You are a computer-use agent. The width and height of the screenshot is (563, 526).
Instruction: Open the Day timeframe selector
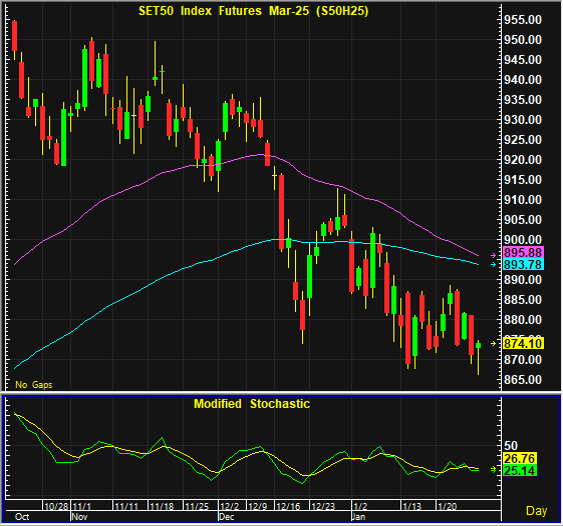pos(536,511)
